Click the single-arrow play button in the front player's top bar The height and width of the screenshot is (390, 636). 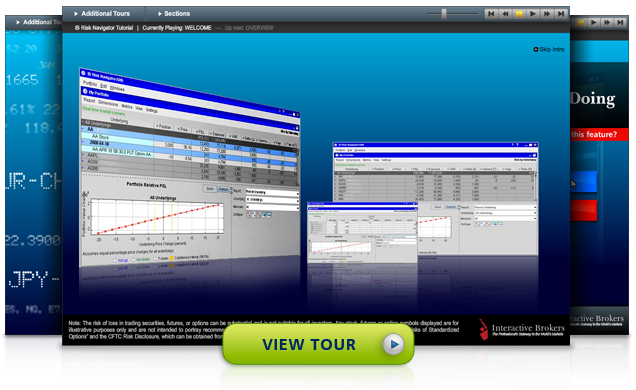click(x=533, y=14)
